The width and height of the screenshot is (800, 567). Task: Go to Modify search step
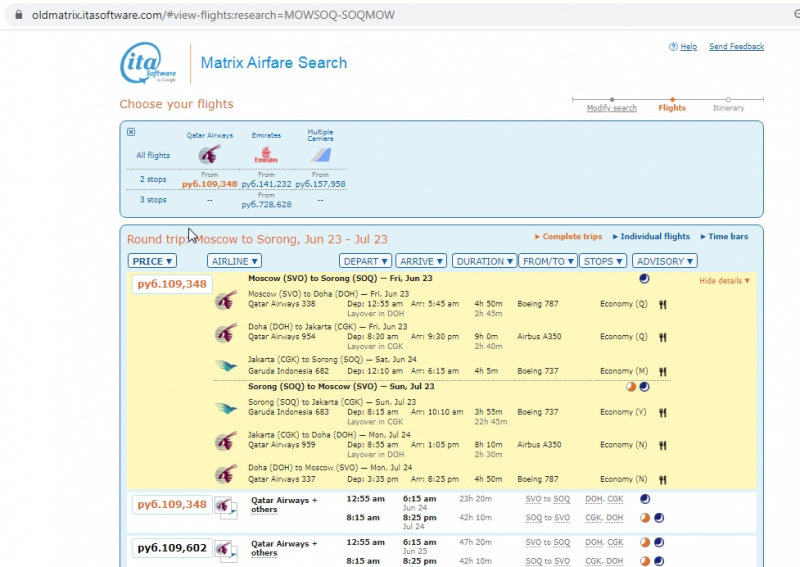tap(611, 108)
